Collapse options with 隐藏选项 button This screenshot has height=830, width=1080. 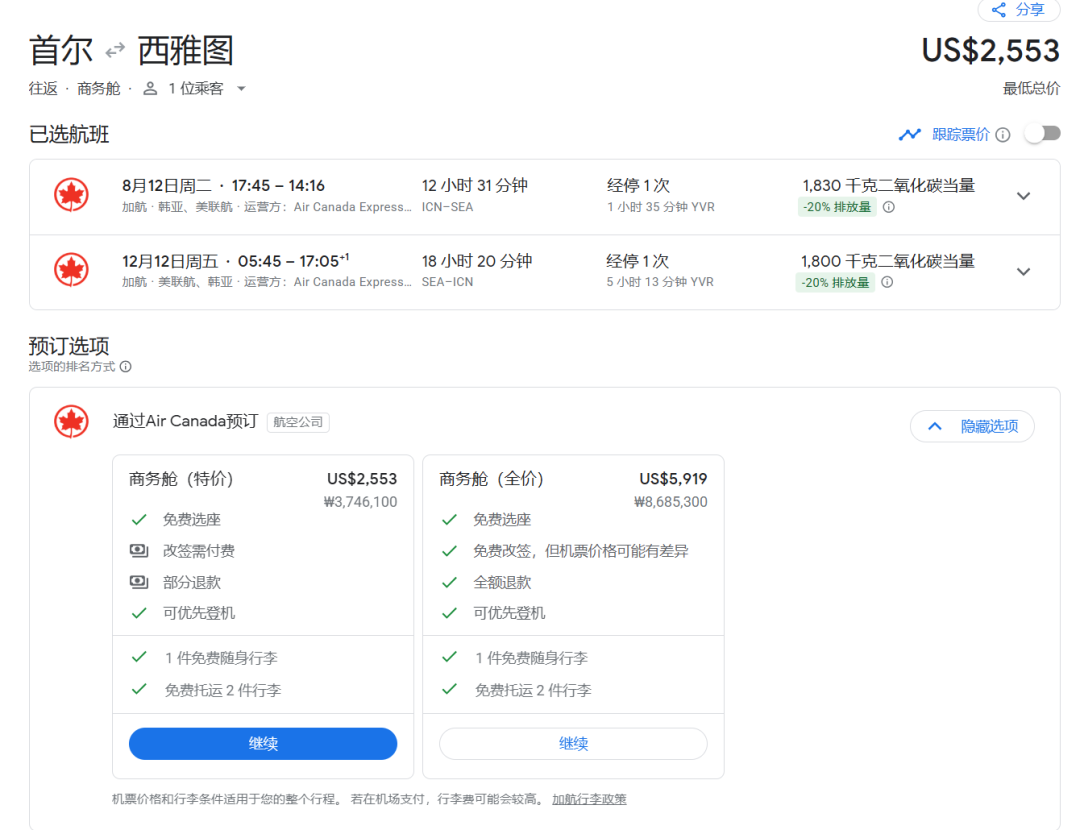point(972,426)
